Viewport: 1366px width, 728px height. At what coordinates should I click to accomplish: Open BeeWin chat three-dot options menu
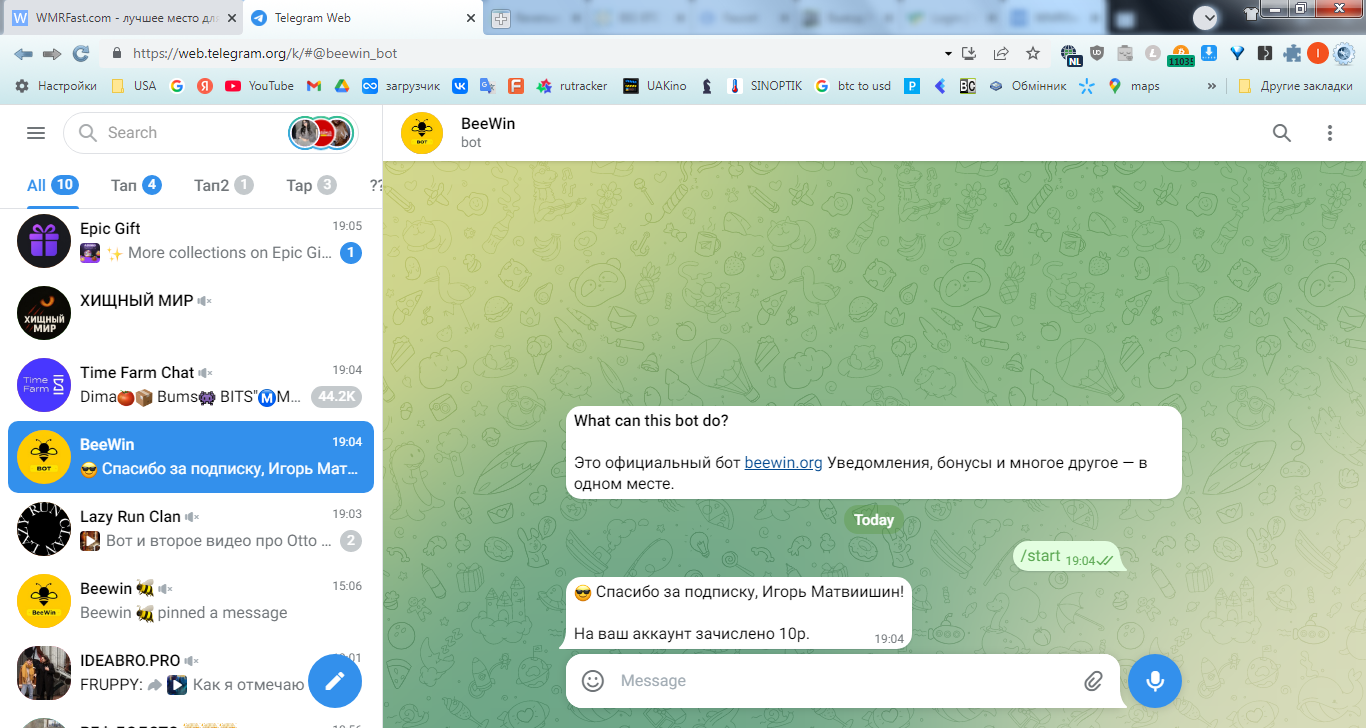[x=1330, y=133]
